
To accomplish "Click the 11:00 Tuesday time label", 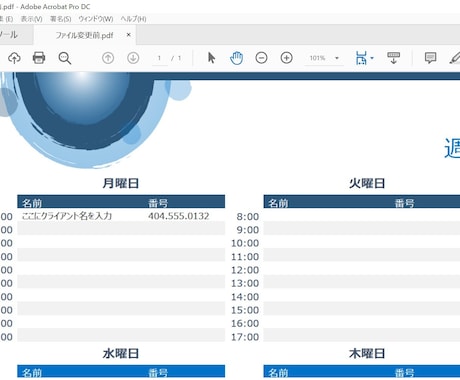I will 245,257.
